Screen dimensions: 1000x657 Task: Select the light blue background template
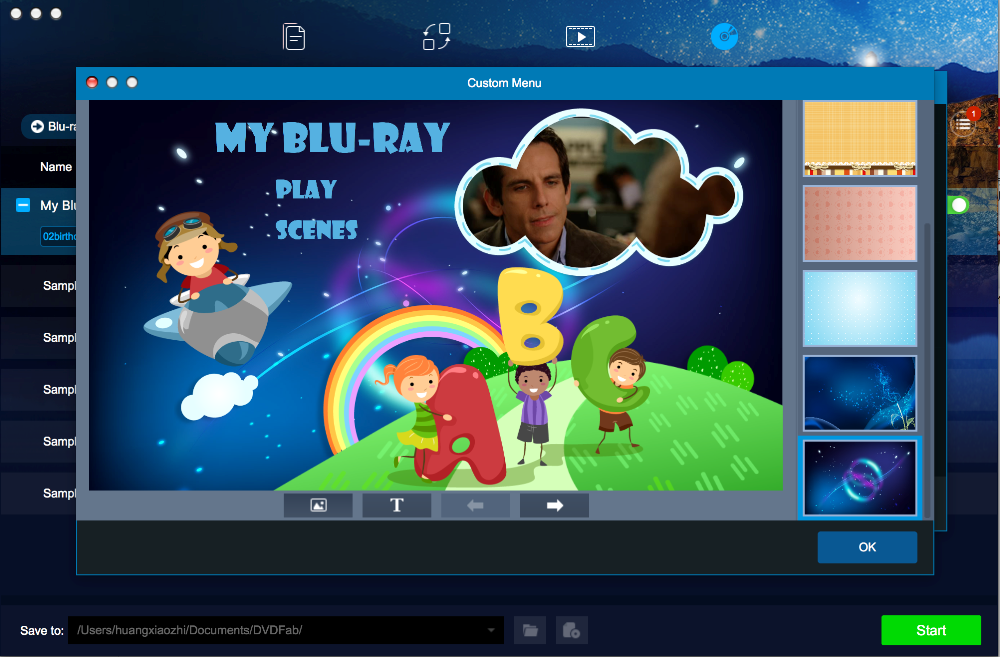[859, 308]
